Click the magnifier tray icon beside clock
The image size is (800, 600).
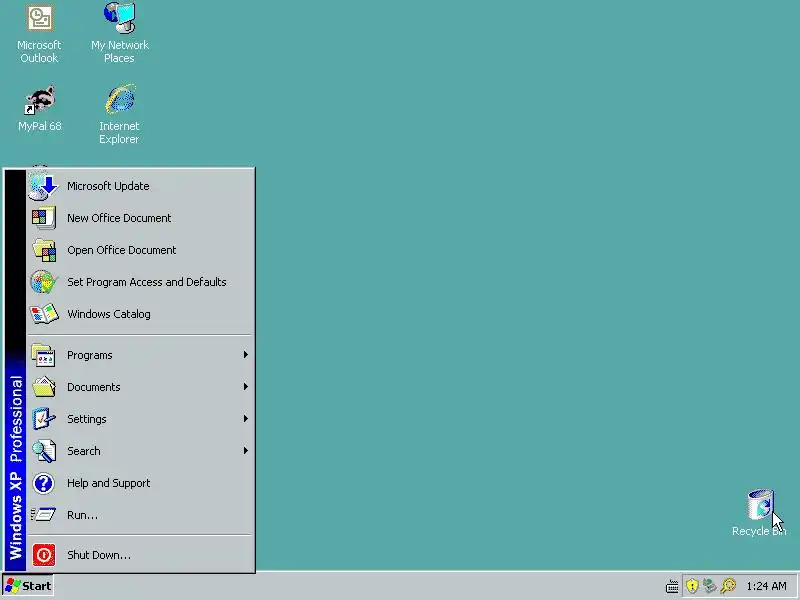pyautogui.click(x=728, y=586)
